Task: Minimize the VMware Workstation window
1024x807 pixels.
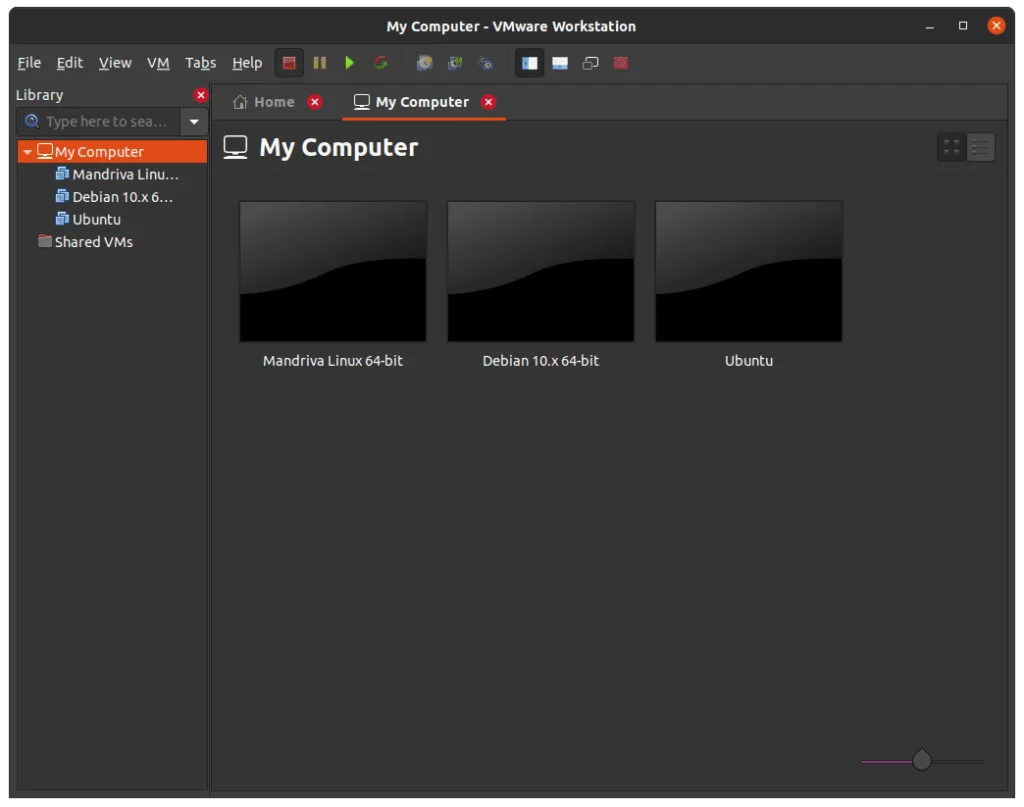Action: (929, 26)
